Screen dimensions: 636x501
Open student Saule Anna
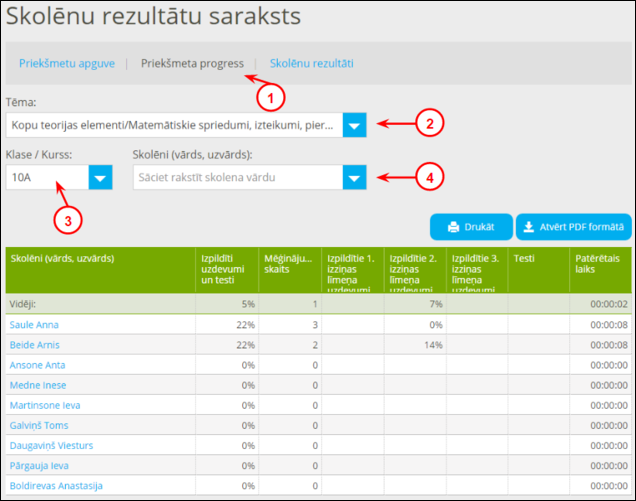[34, 325]
